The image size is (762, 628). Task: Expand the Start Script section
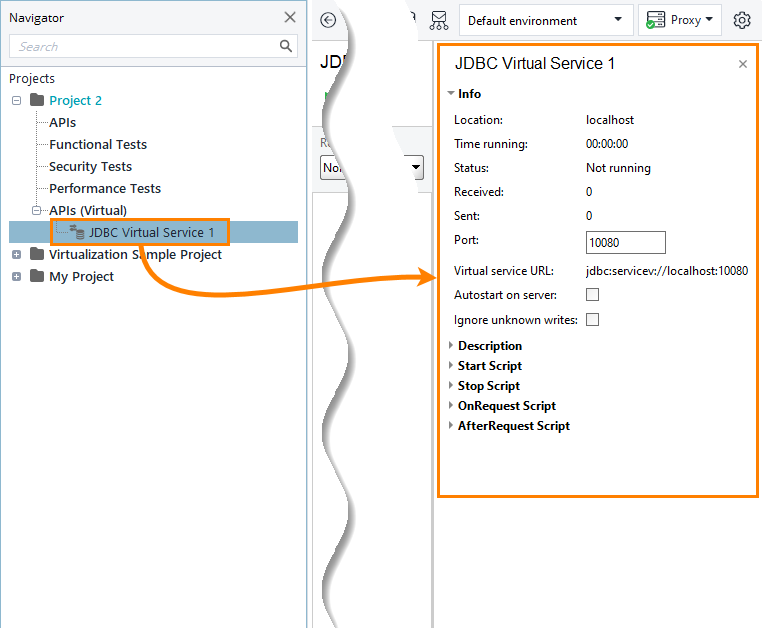(490, 366)
